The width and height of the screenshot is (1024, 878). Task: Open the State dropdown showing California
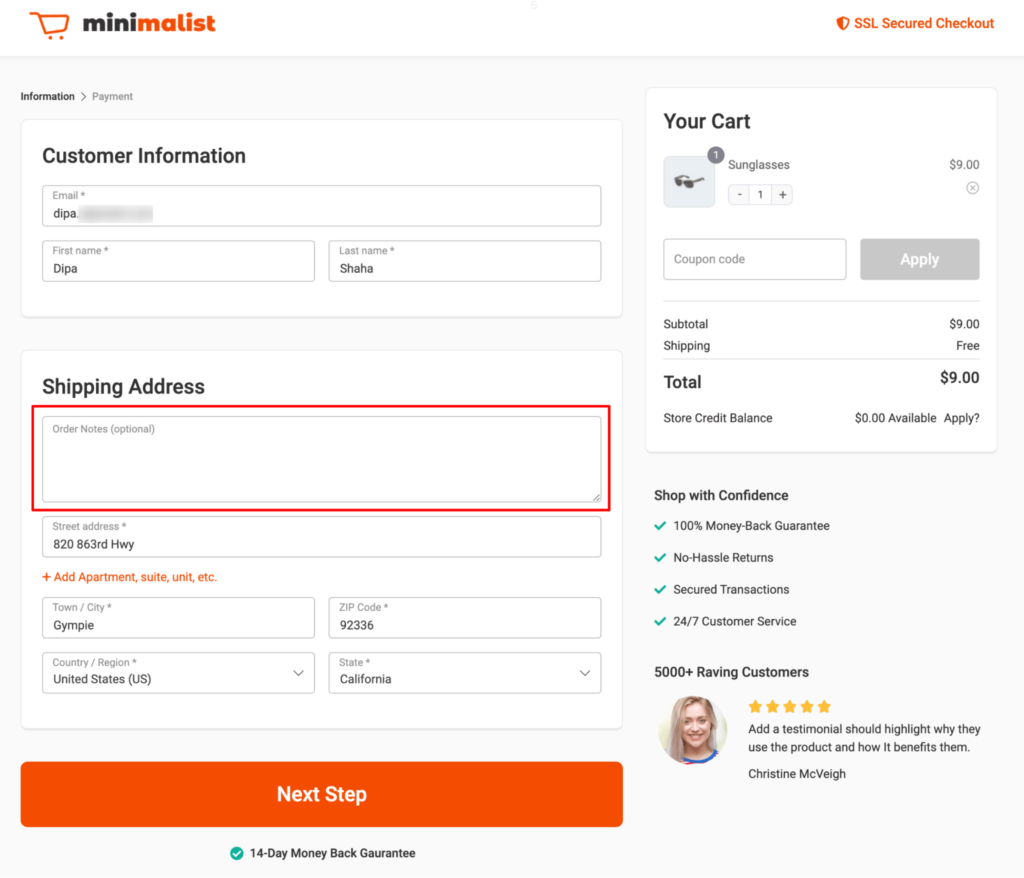pos(585,672)
